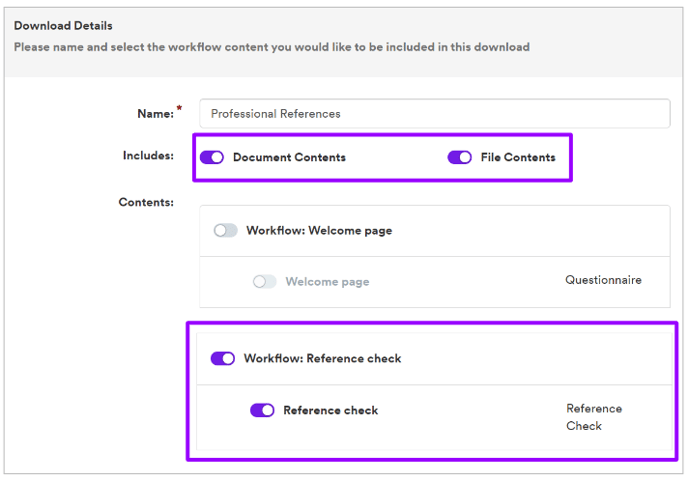Select the Welcome page item text

point(327,282)
